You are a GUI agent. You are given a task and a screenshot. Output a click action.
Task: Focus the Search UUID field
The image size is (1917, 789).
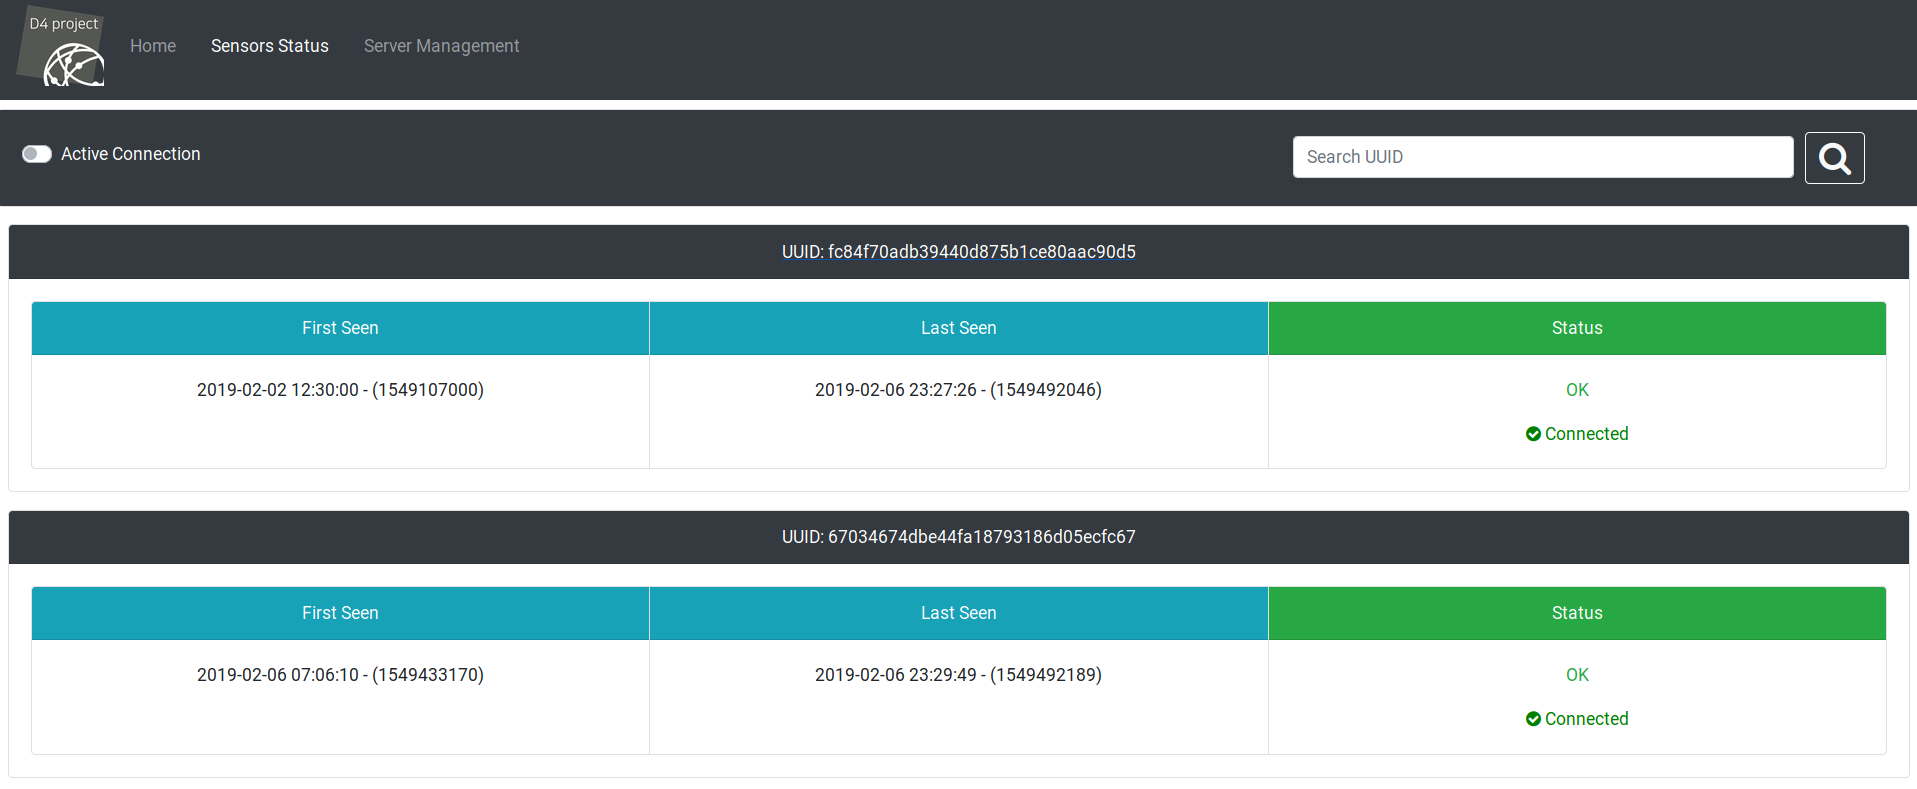pos(1541,157)
